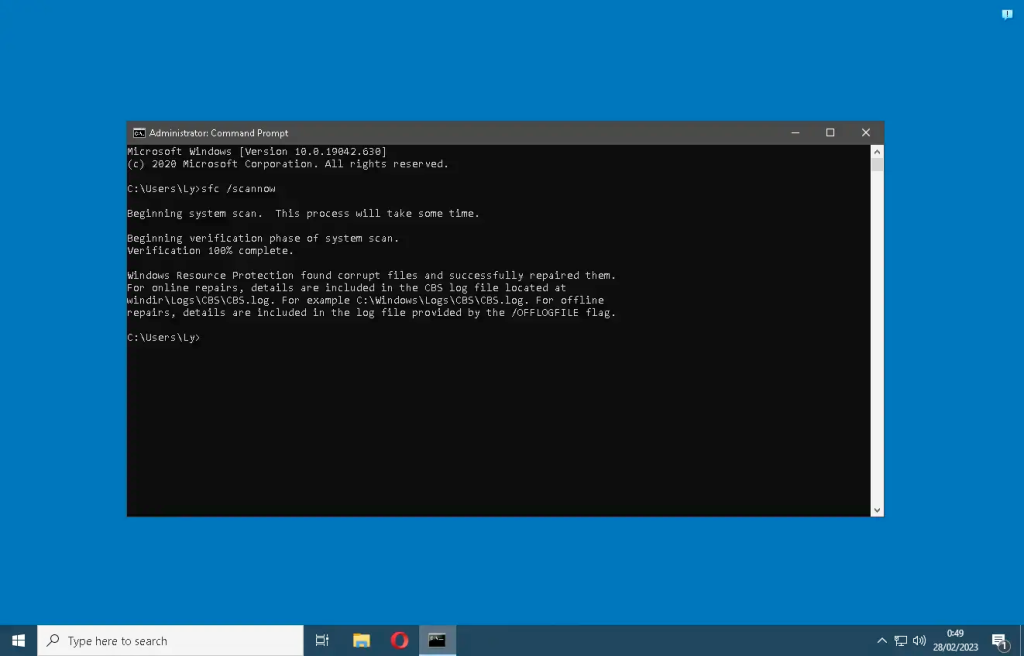The width and height of the screenshot is (1024, 656).
Task: Click the exclamation feedback icon on the desktop
Action: (1007, 14)
